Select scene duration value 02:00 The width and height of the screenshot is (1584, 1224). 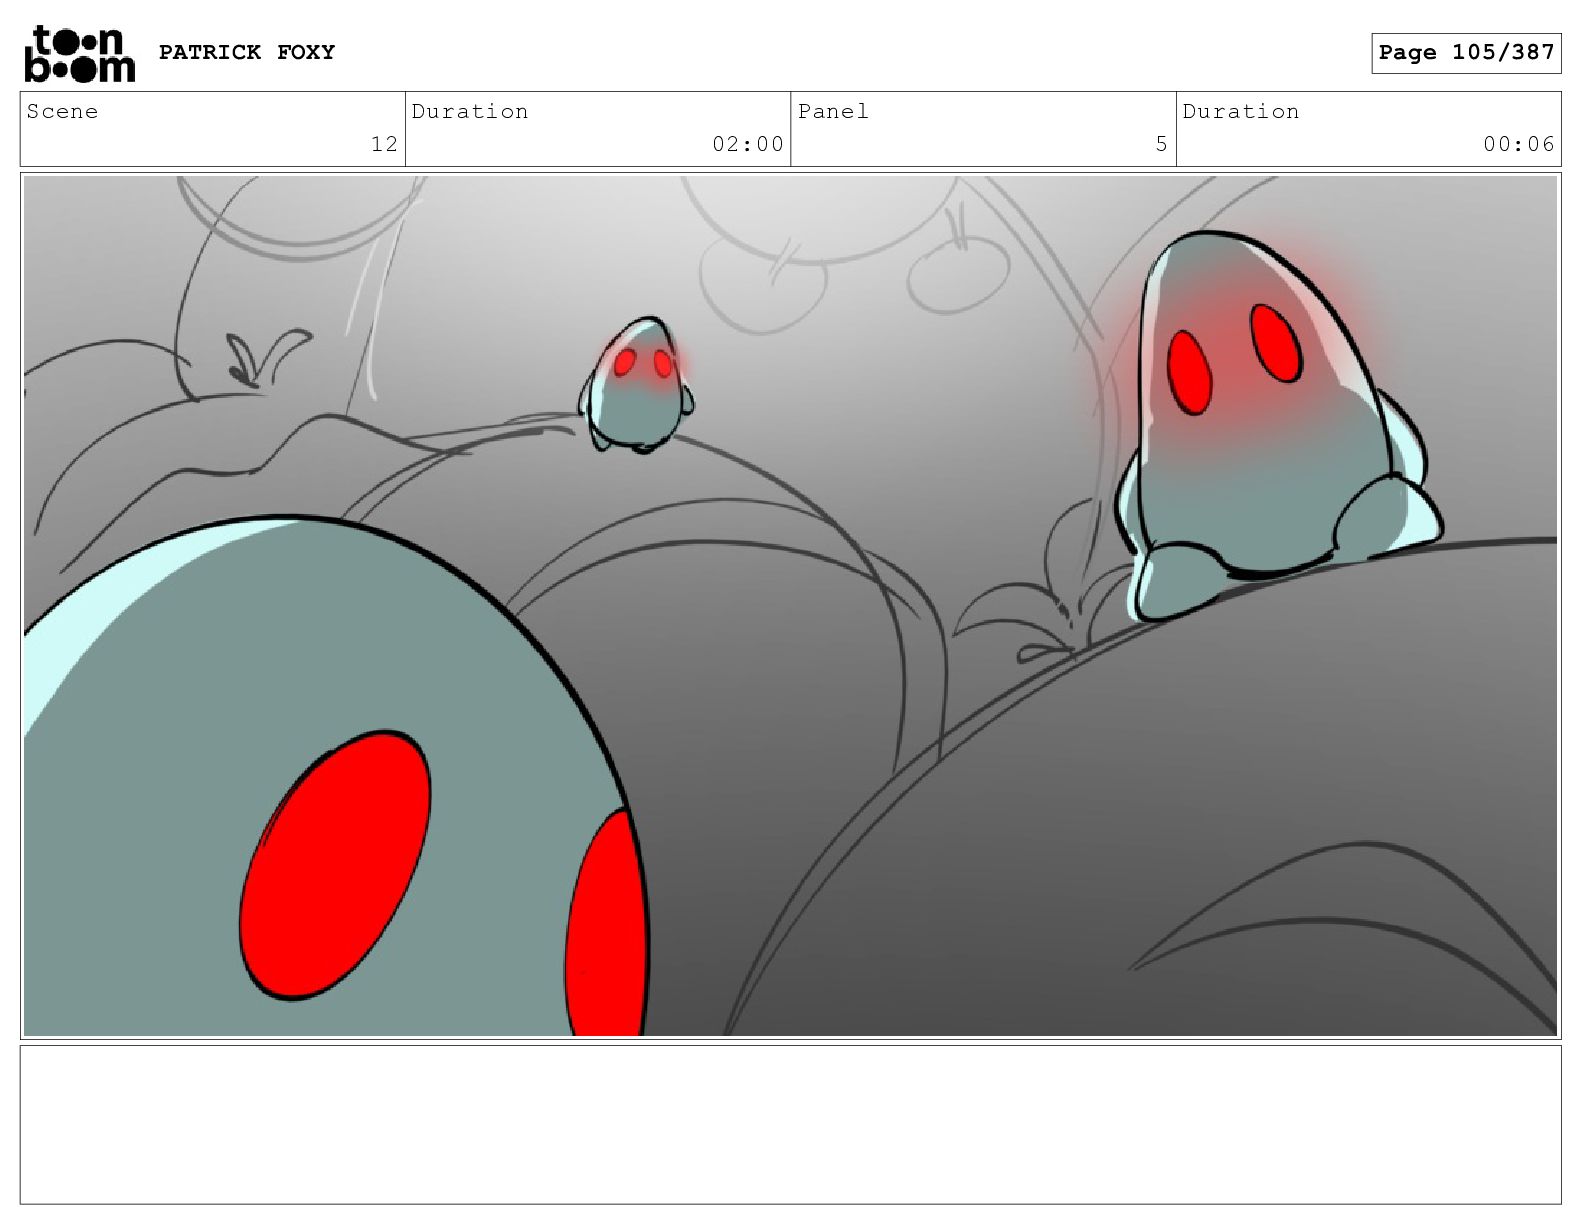pyautogui.click(x=748, y=144)
